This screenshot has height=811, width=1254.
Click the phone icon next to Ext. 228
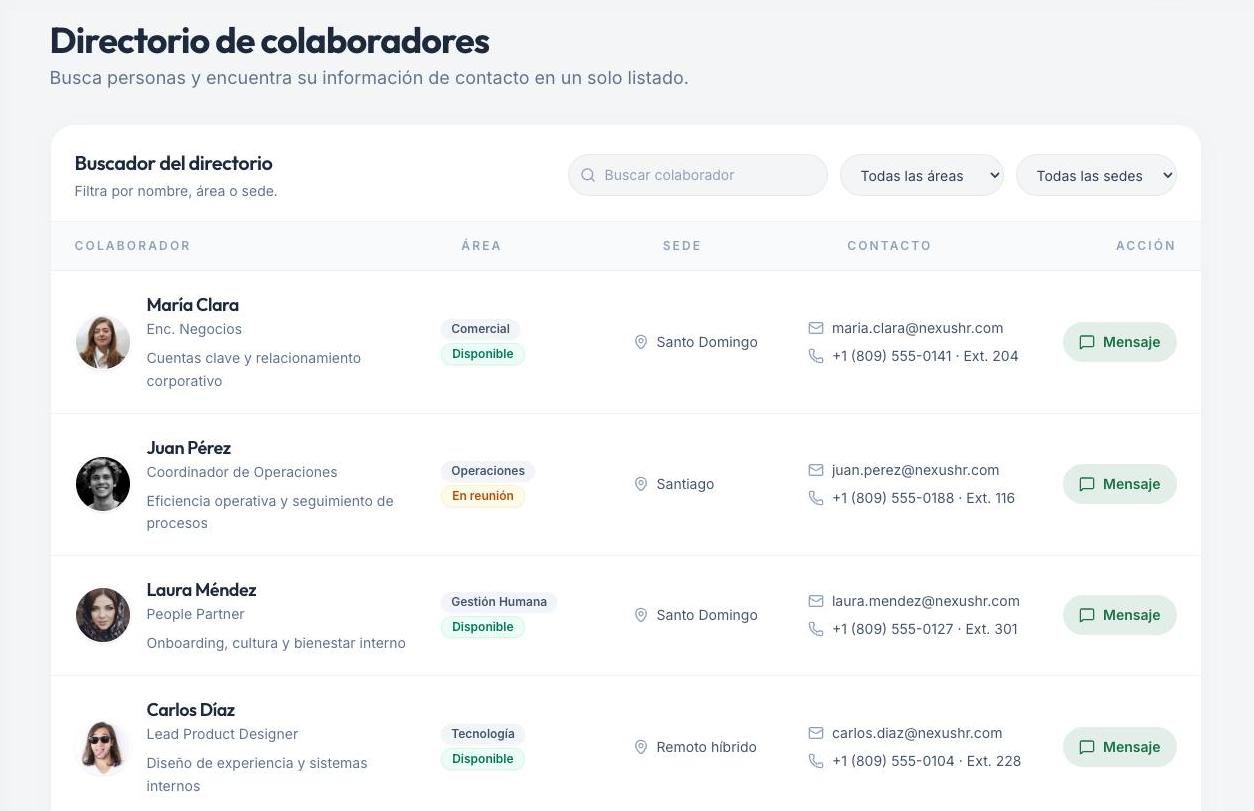[816, 761]
